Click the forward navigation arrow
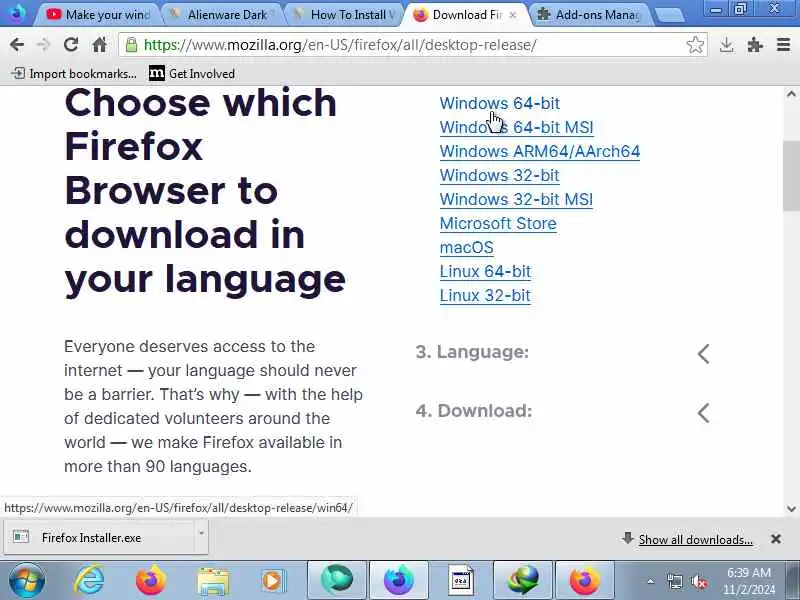Image resolution: width=800 pixels, height=600 pixels. (44, 45)
